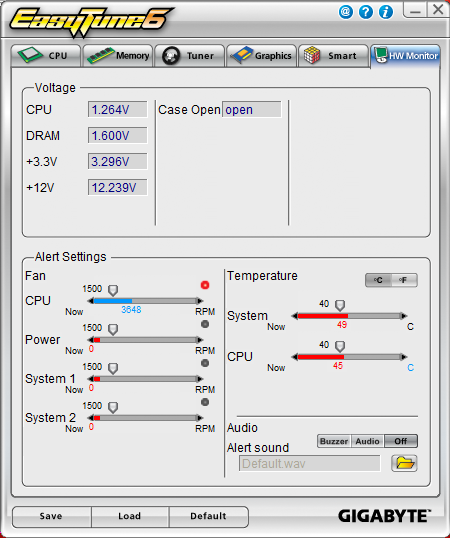Select the Graphics tab
Image resolution: width=450 pixels, height=538 pixels.
coord(261,56)
